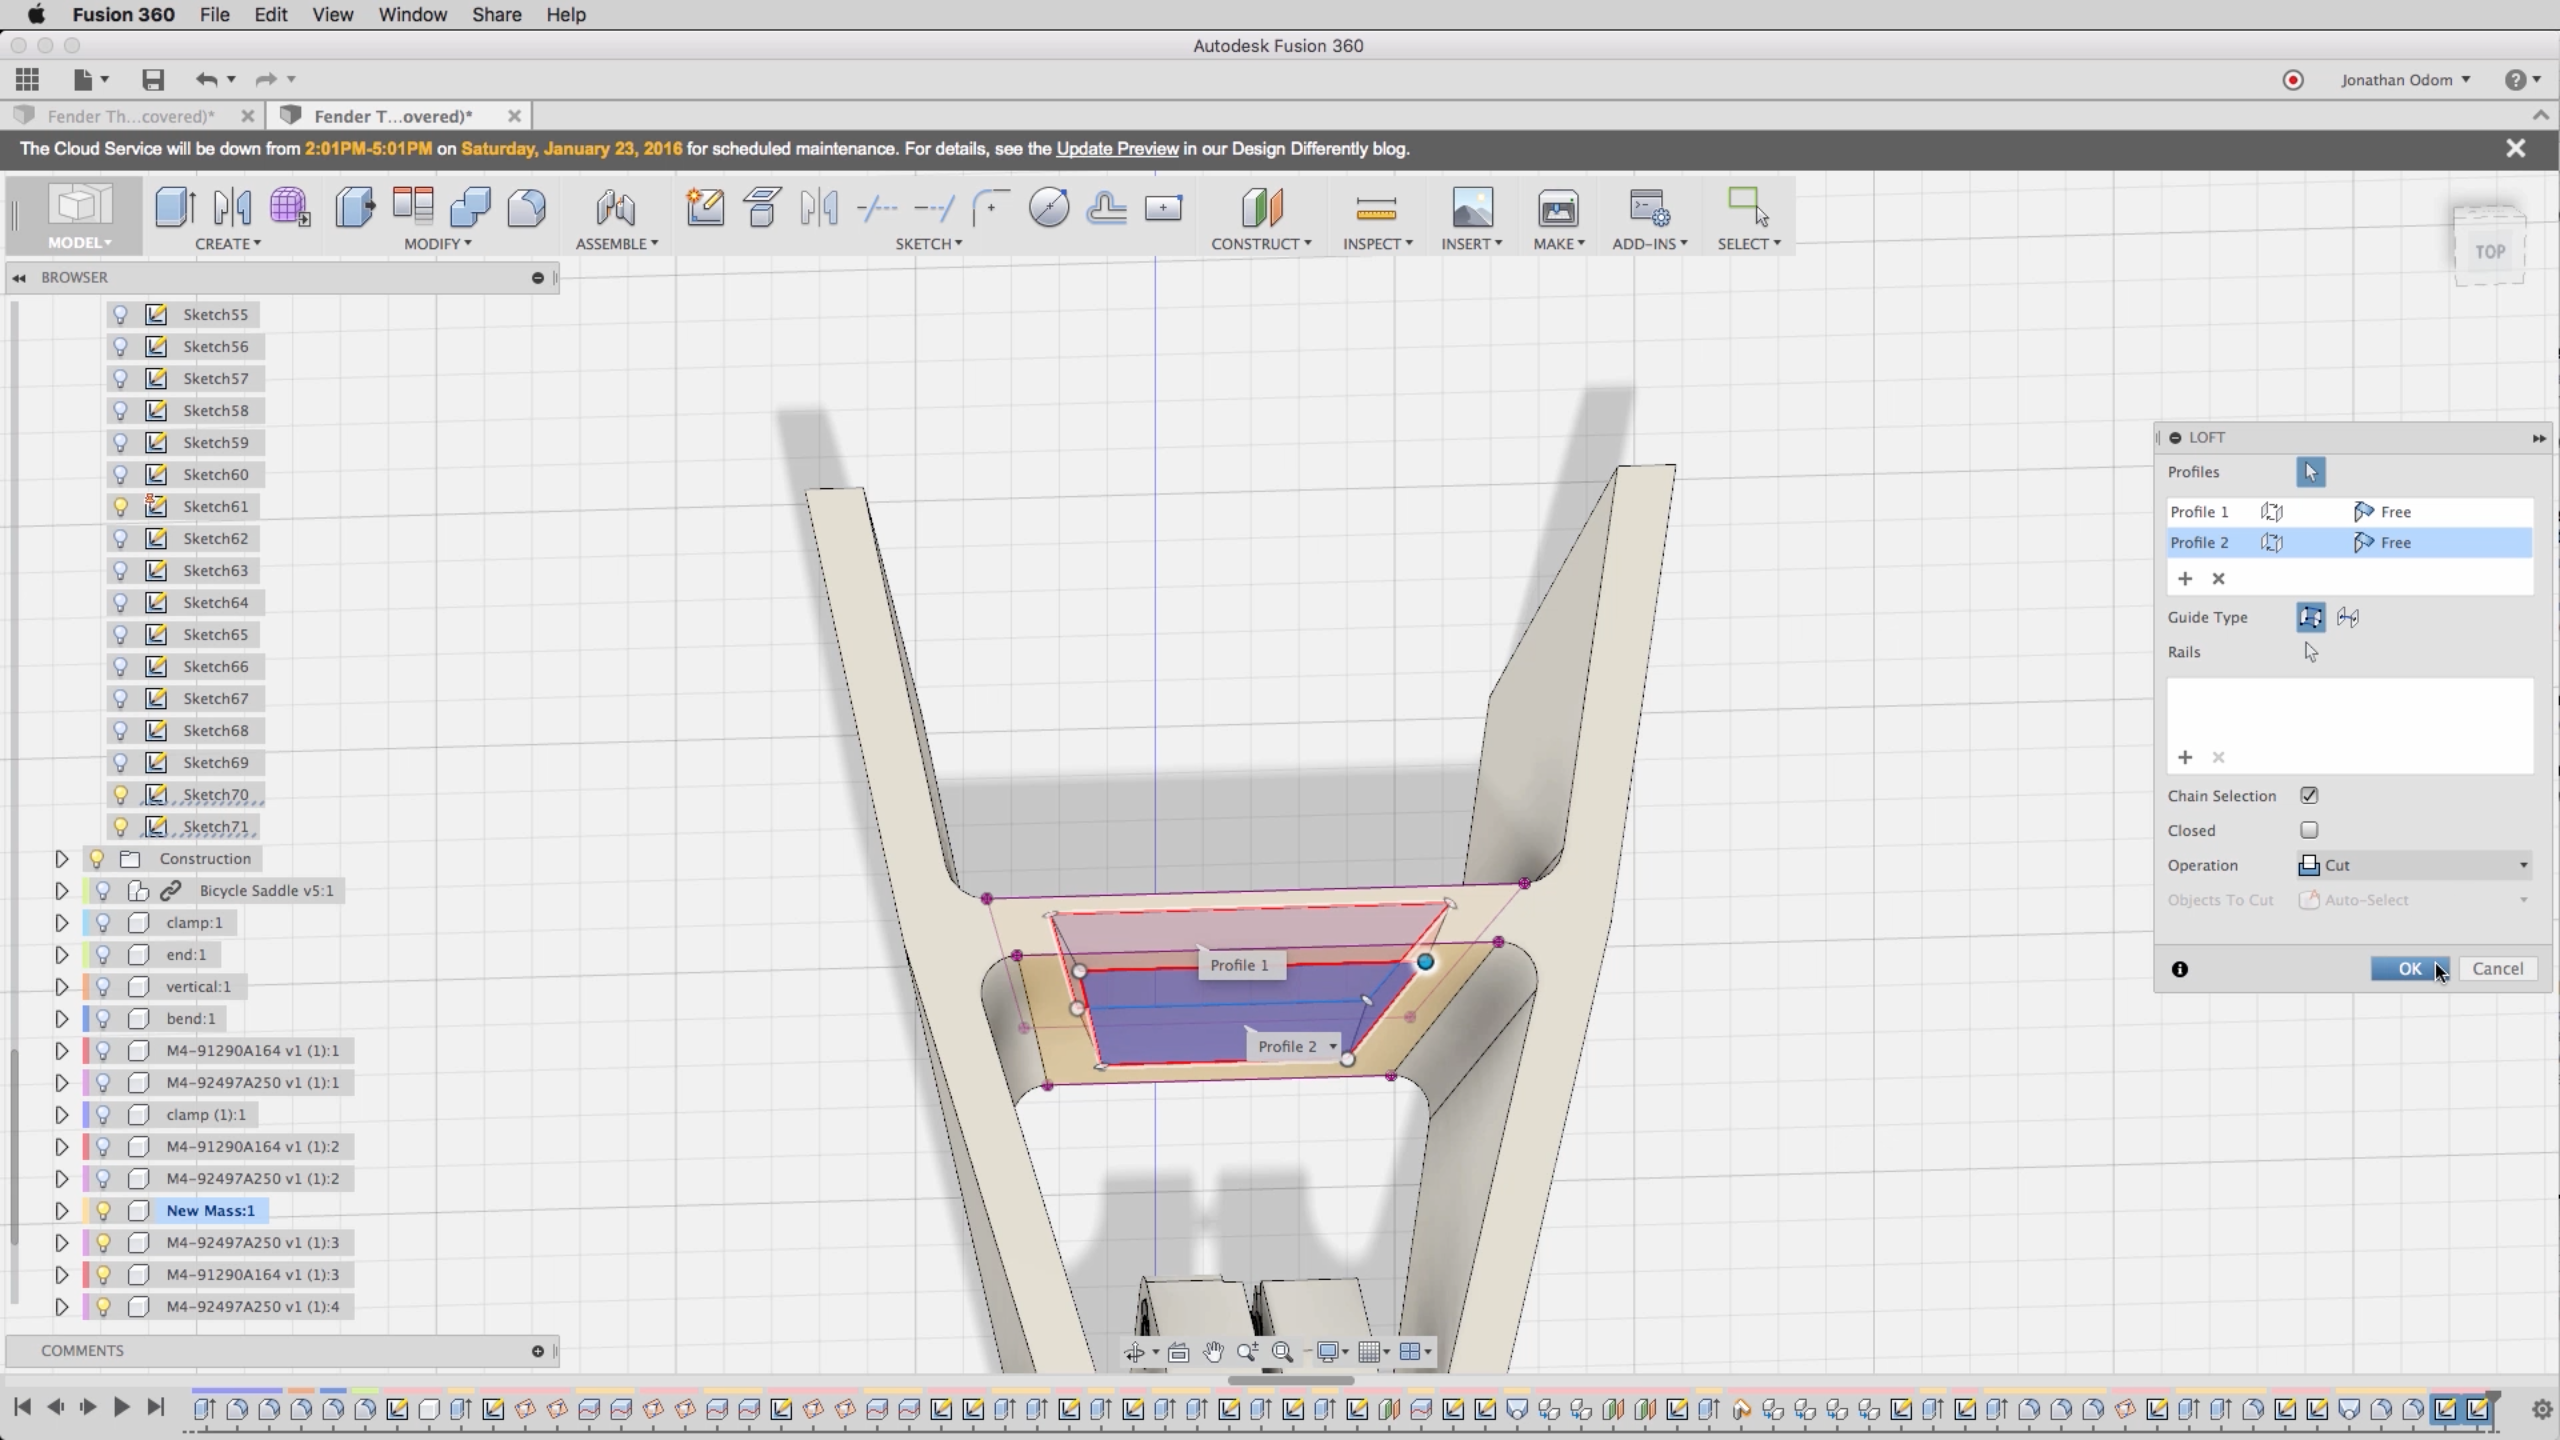Toggle Chain Selection checkbox

[x=2309, y=795]
